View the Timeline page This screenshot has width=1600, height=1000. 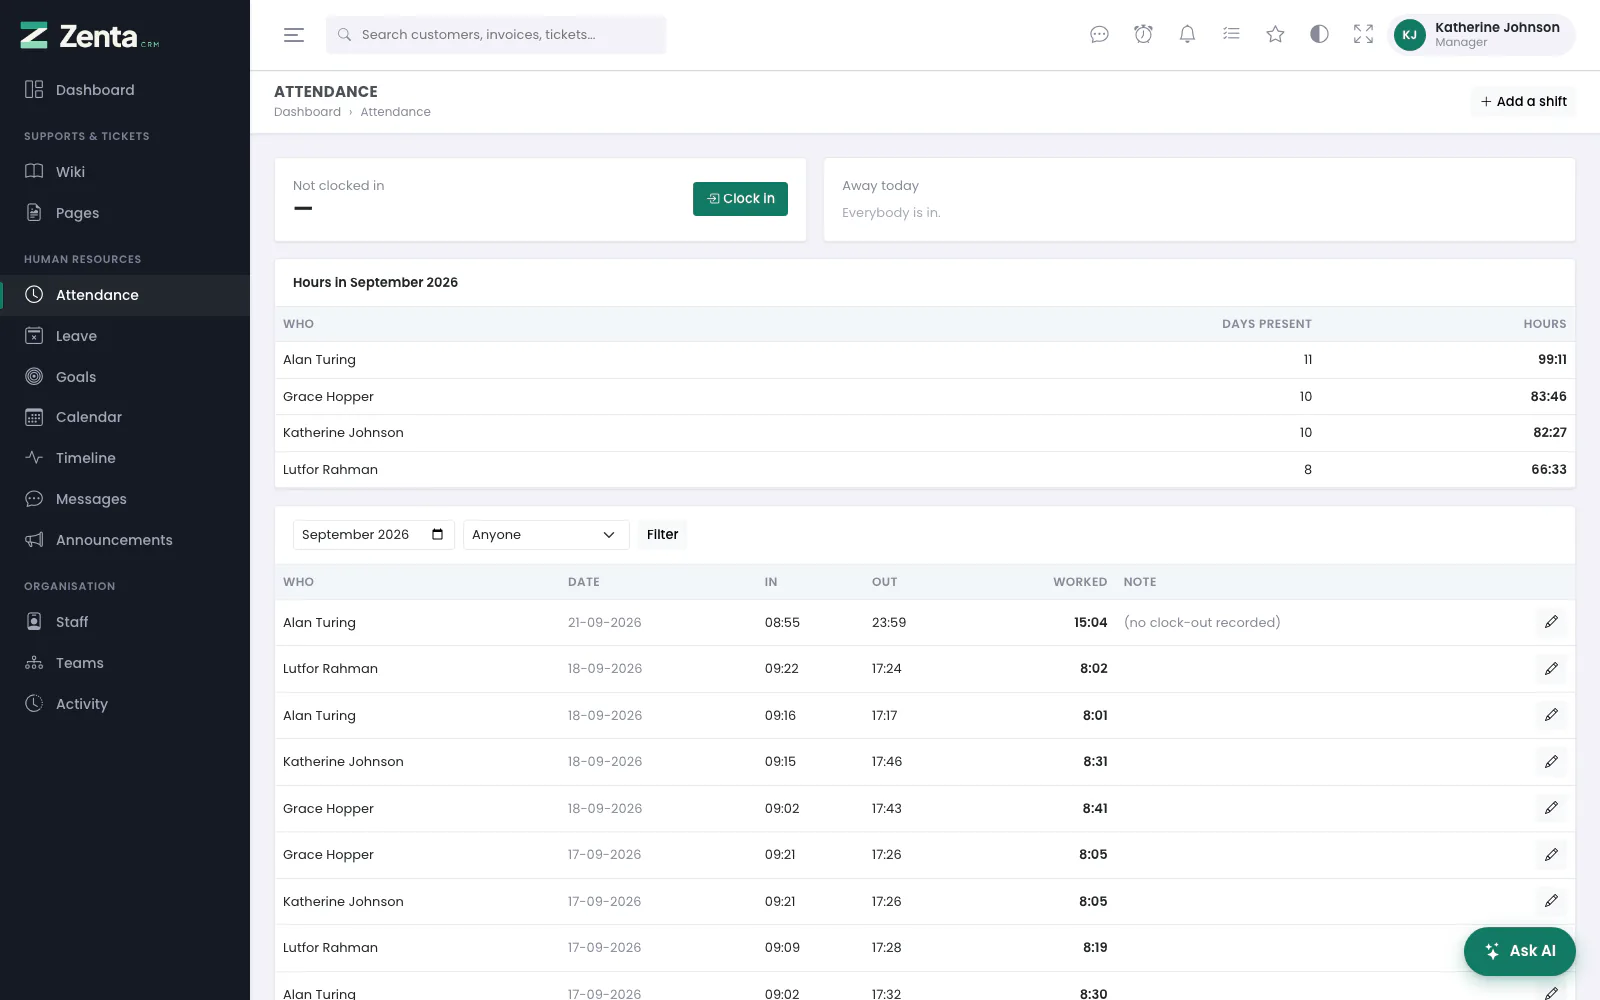(x=125, y=458)
